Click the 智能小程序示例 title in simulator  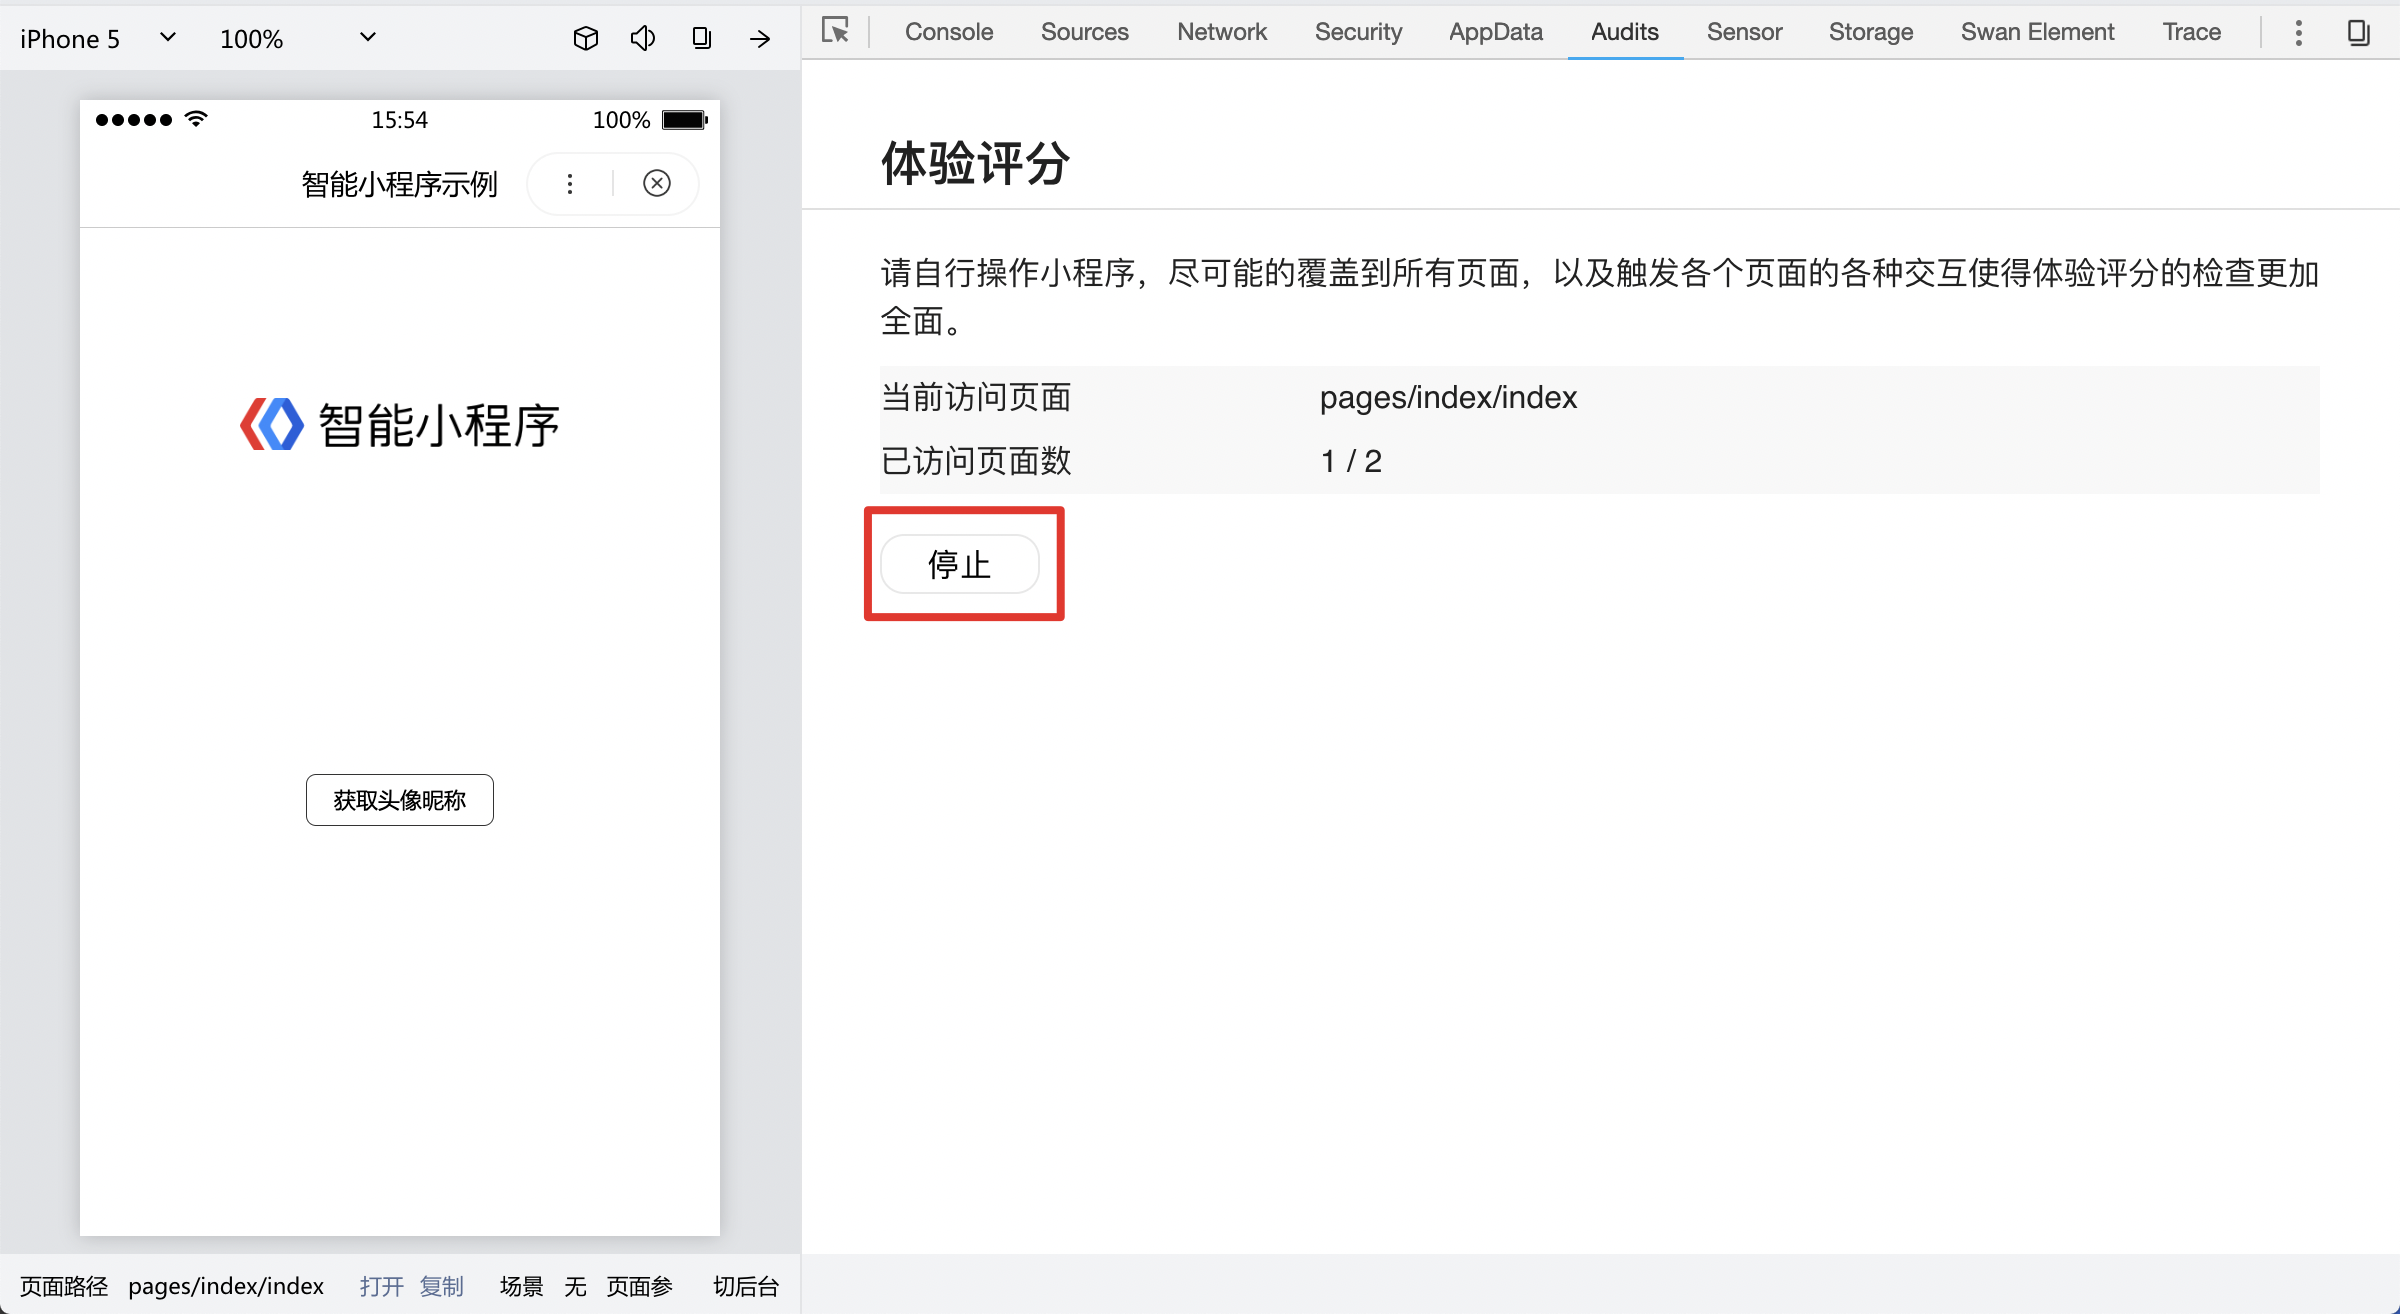point(400,184)
